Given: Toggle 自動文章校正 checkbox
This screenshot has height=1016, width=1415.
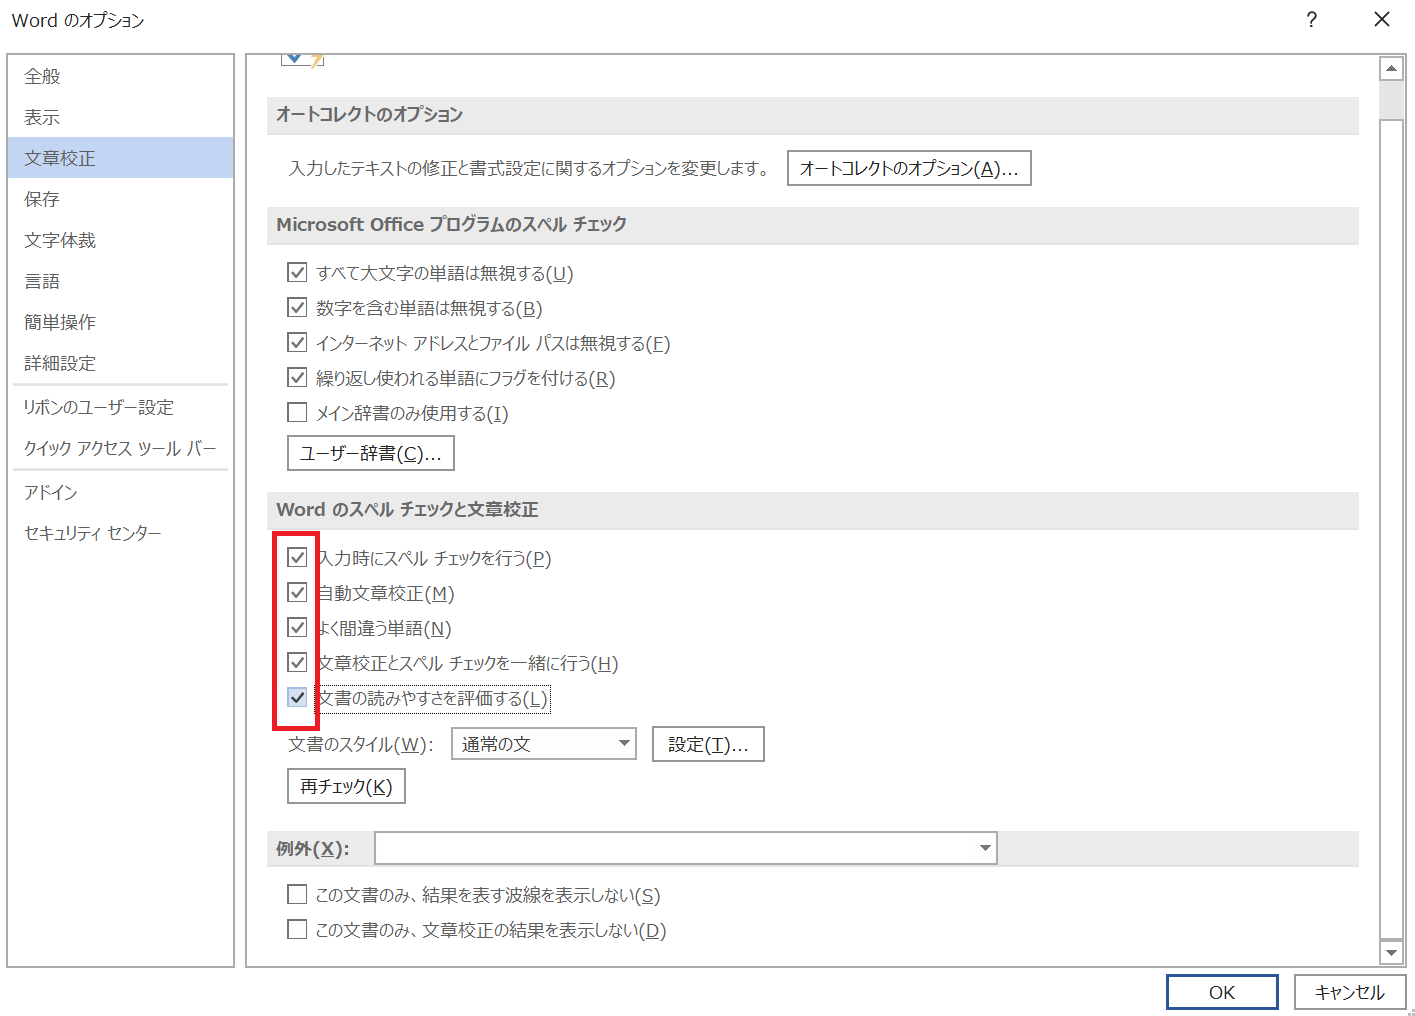Looking at the screenshot, I should tap(297, 592).
